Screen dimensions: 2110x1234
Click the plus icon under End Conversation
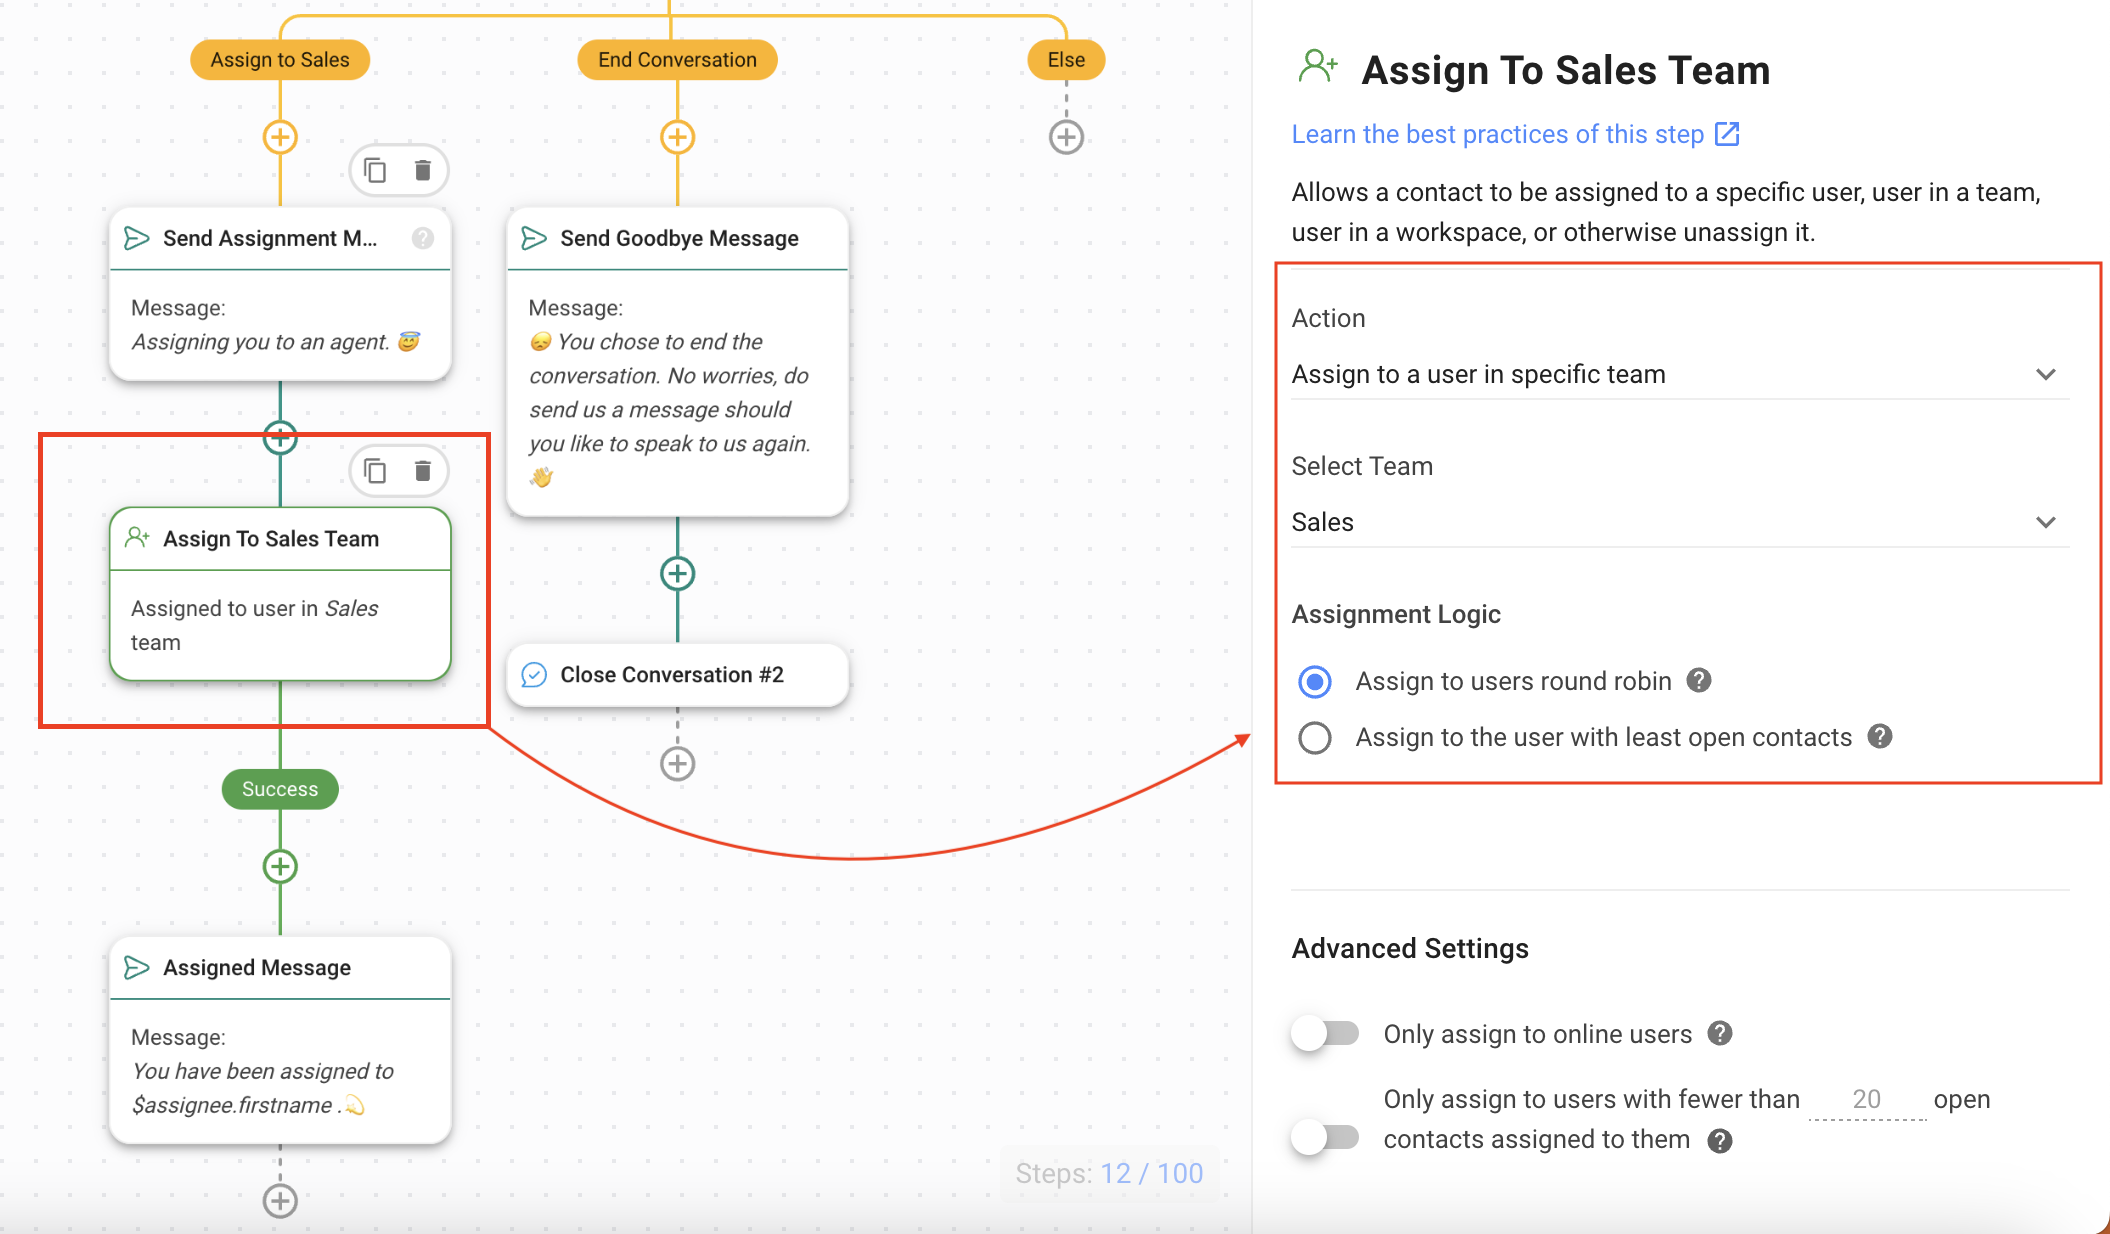(x=678, y=137)
